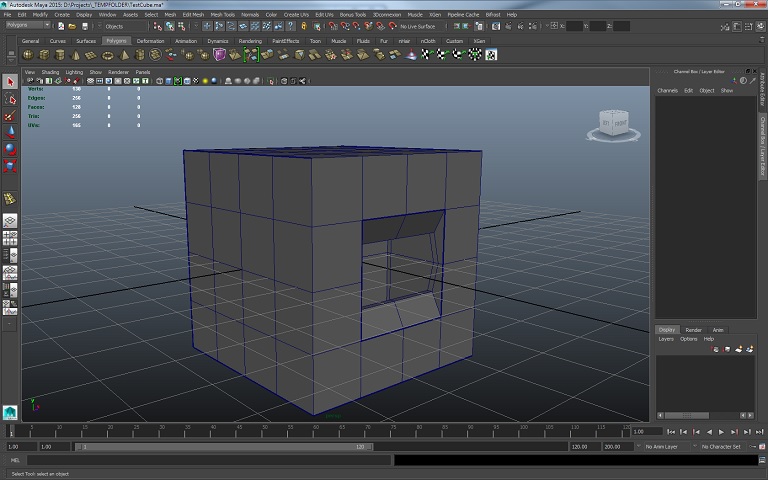Open the Polygons menu set dropdown
Viewport: 768px width, 480px height.
27,25
